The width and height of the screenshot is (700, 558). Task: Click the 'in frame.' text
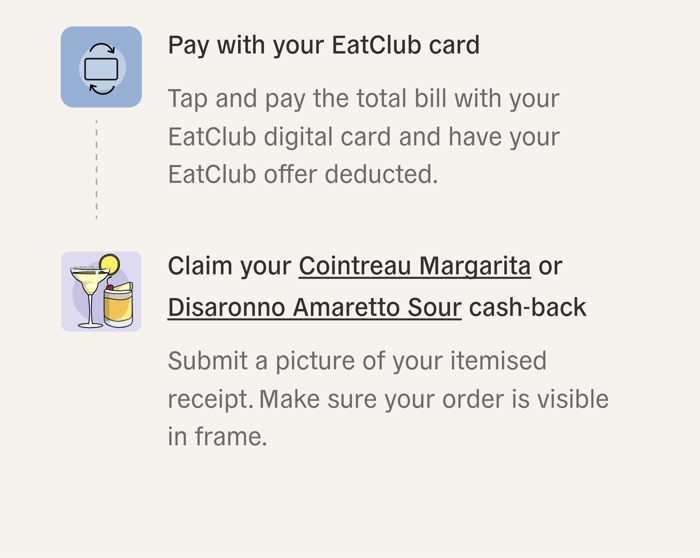coord(217,437)
